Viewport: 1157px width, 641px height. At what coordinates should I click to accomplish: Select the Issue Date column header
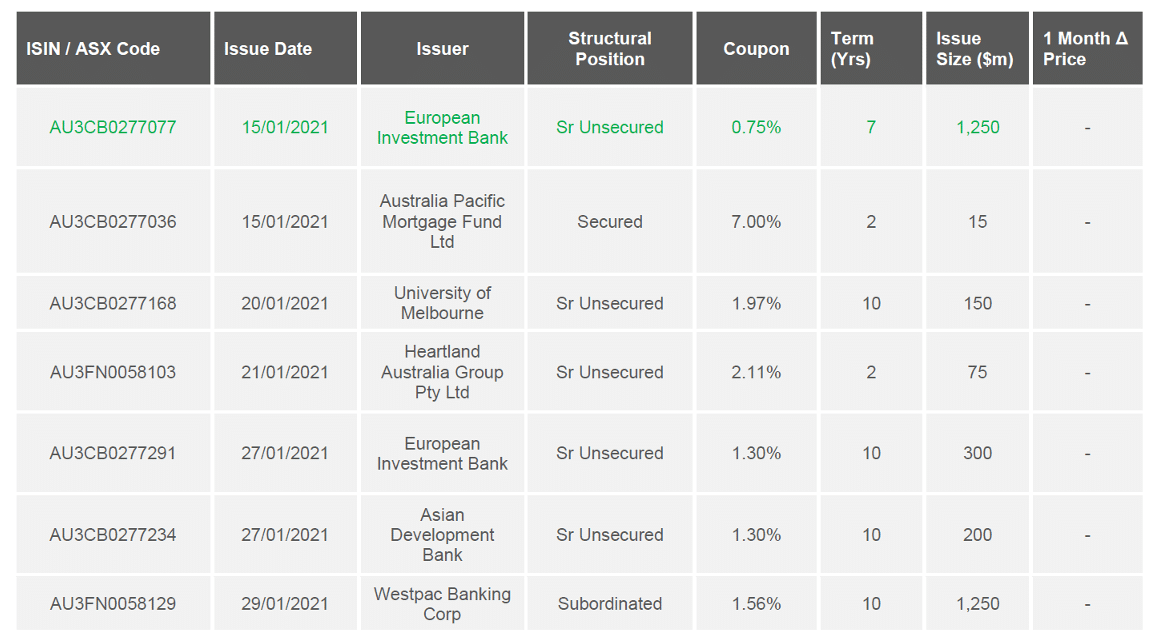pos(286,49)
